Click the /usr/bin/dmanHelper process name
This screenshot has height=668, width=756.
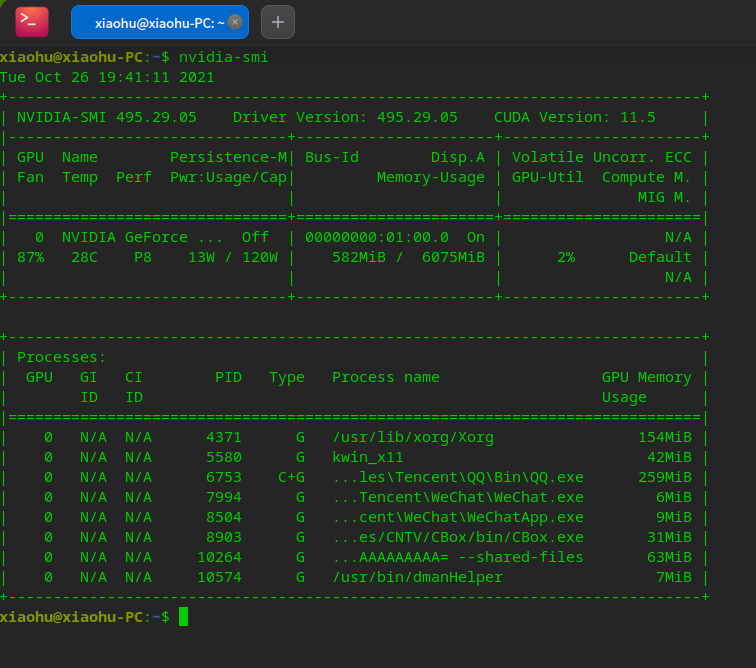coord(417,577)
